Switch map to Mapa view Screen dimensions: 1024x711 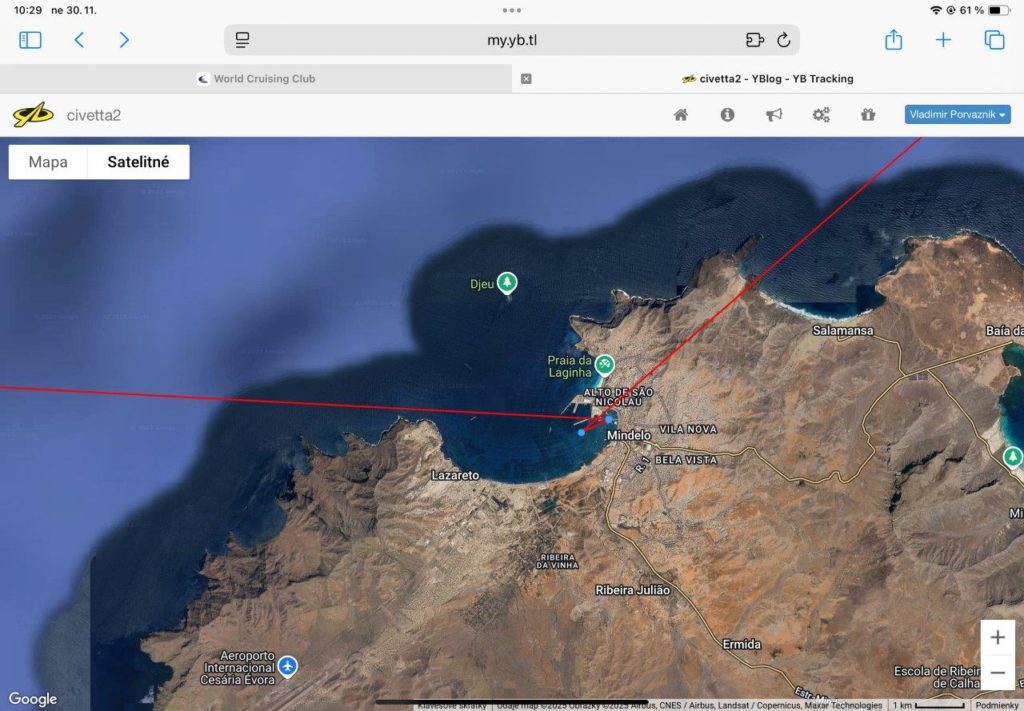point(48,162)
